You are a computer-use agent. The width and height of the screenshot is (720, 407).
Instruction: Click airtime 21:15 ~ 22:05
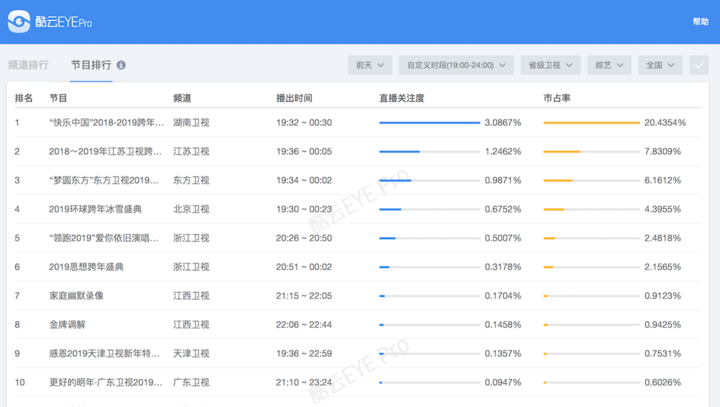(304, 296)
